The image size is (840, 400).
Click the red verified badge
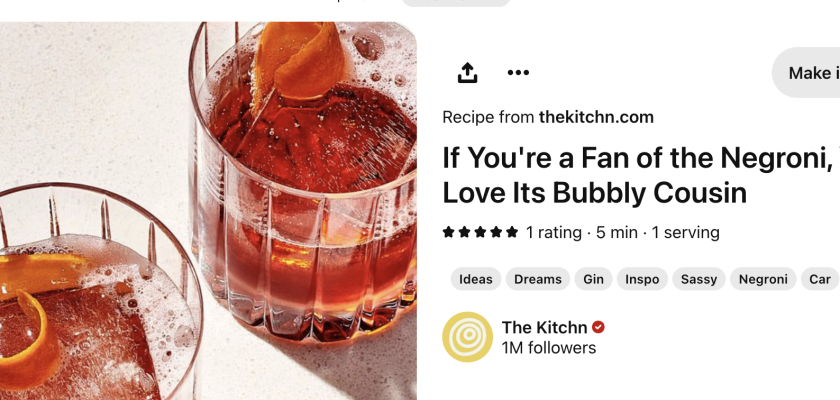click(598, 327)
